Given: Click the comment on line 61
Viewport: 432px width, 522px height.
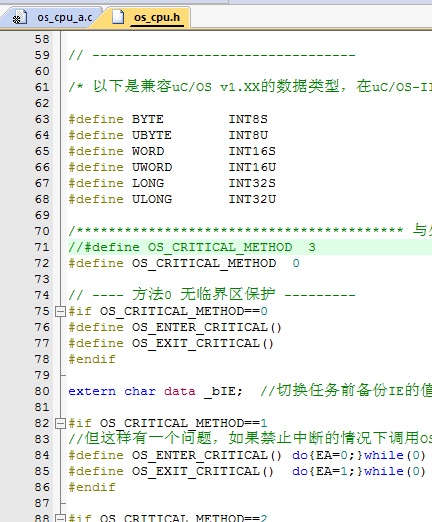Looking at the screenshot, I should [x=250, y=87].
